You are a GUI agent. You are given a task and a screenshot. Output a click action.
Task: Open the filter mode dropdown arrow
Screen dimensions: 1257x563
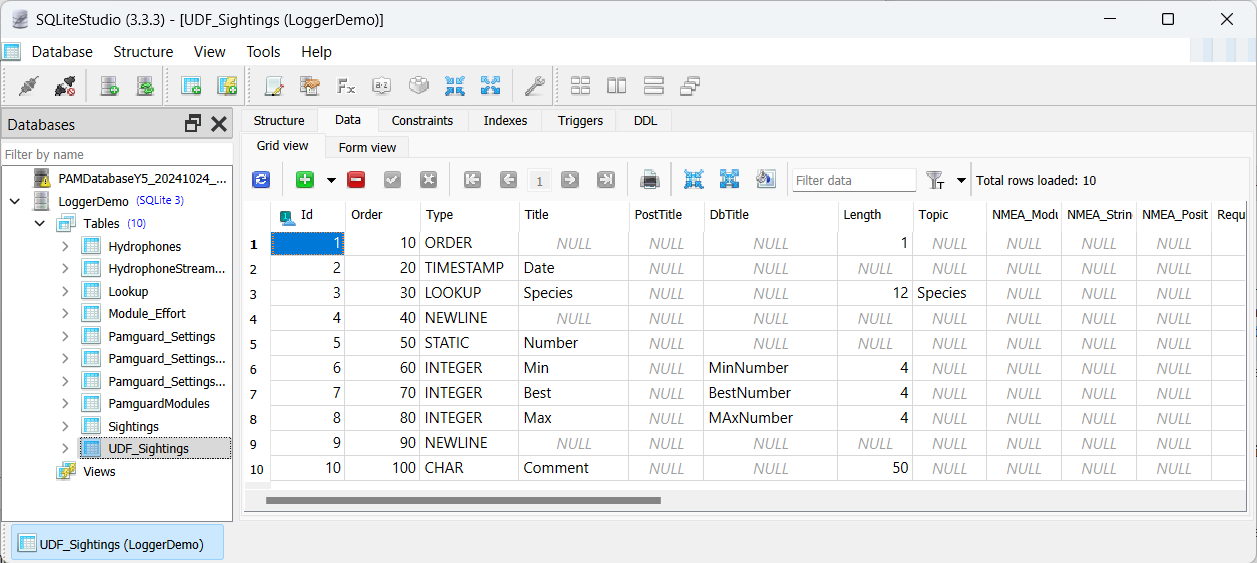(961, 181)
